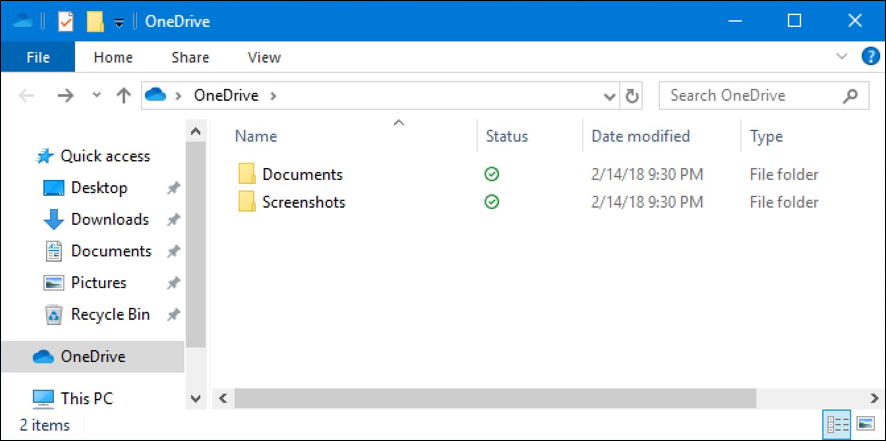886x441 pixels.
Task: Open the Help question mark icon
Action: coord(870,57)
